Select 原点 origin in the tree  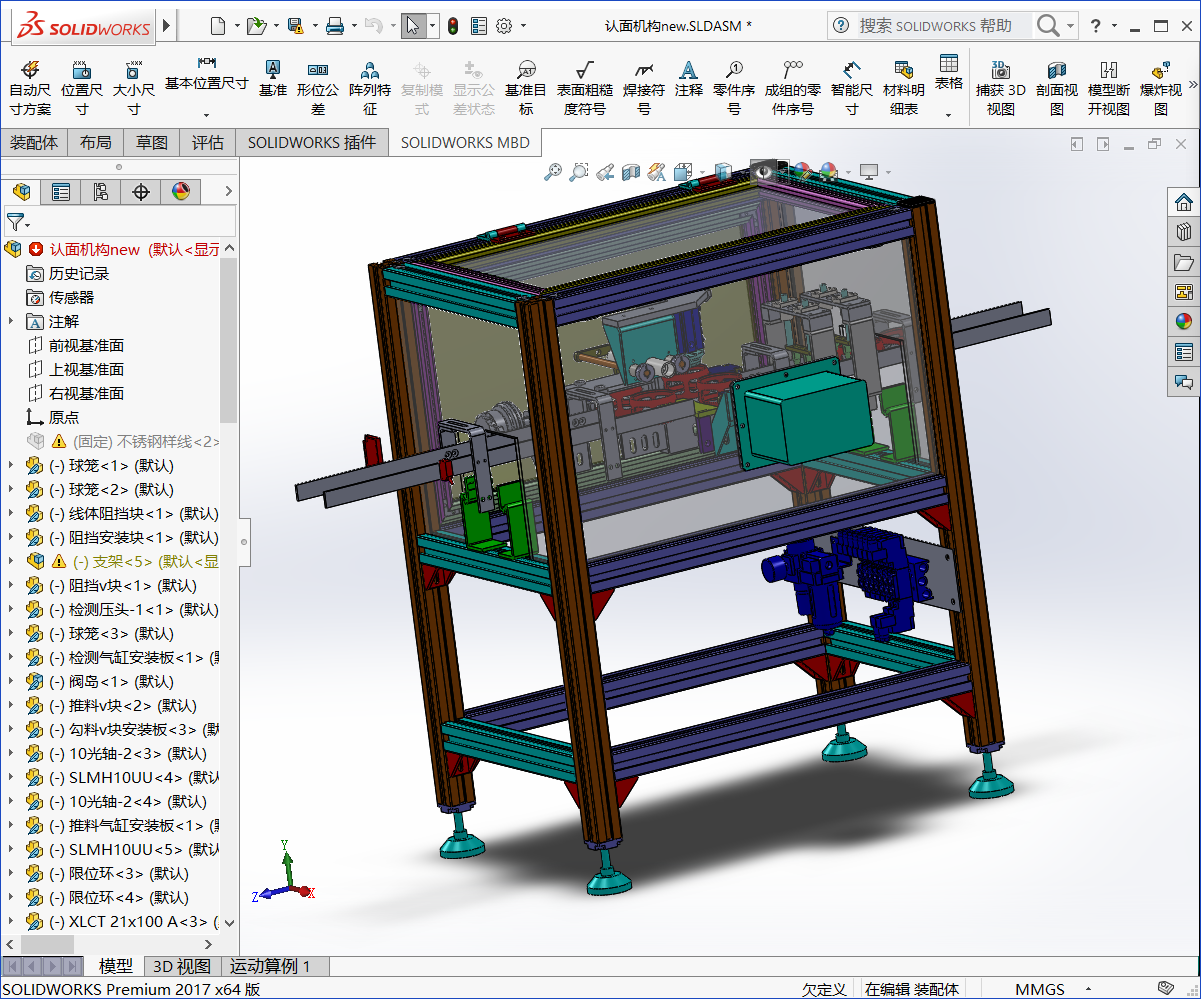click(x=64, y=417)
